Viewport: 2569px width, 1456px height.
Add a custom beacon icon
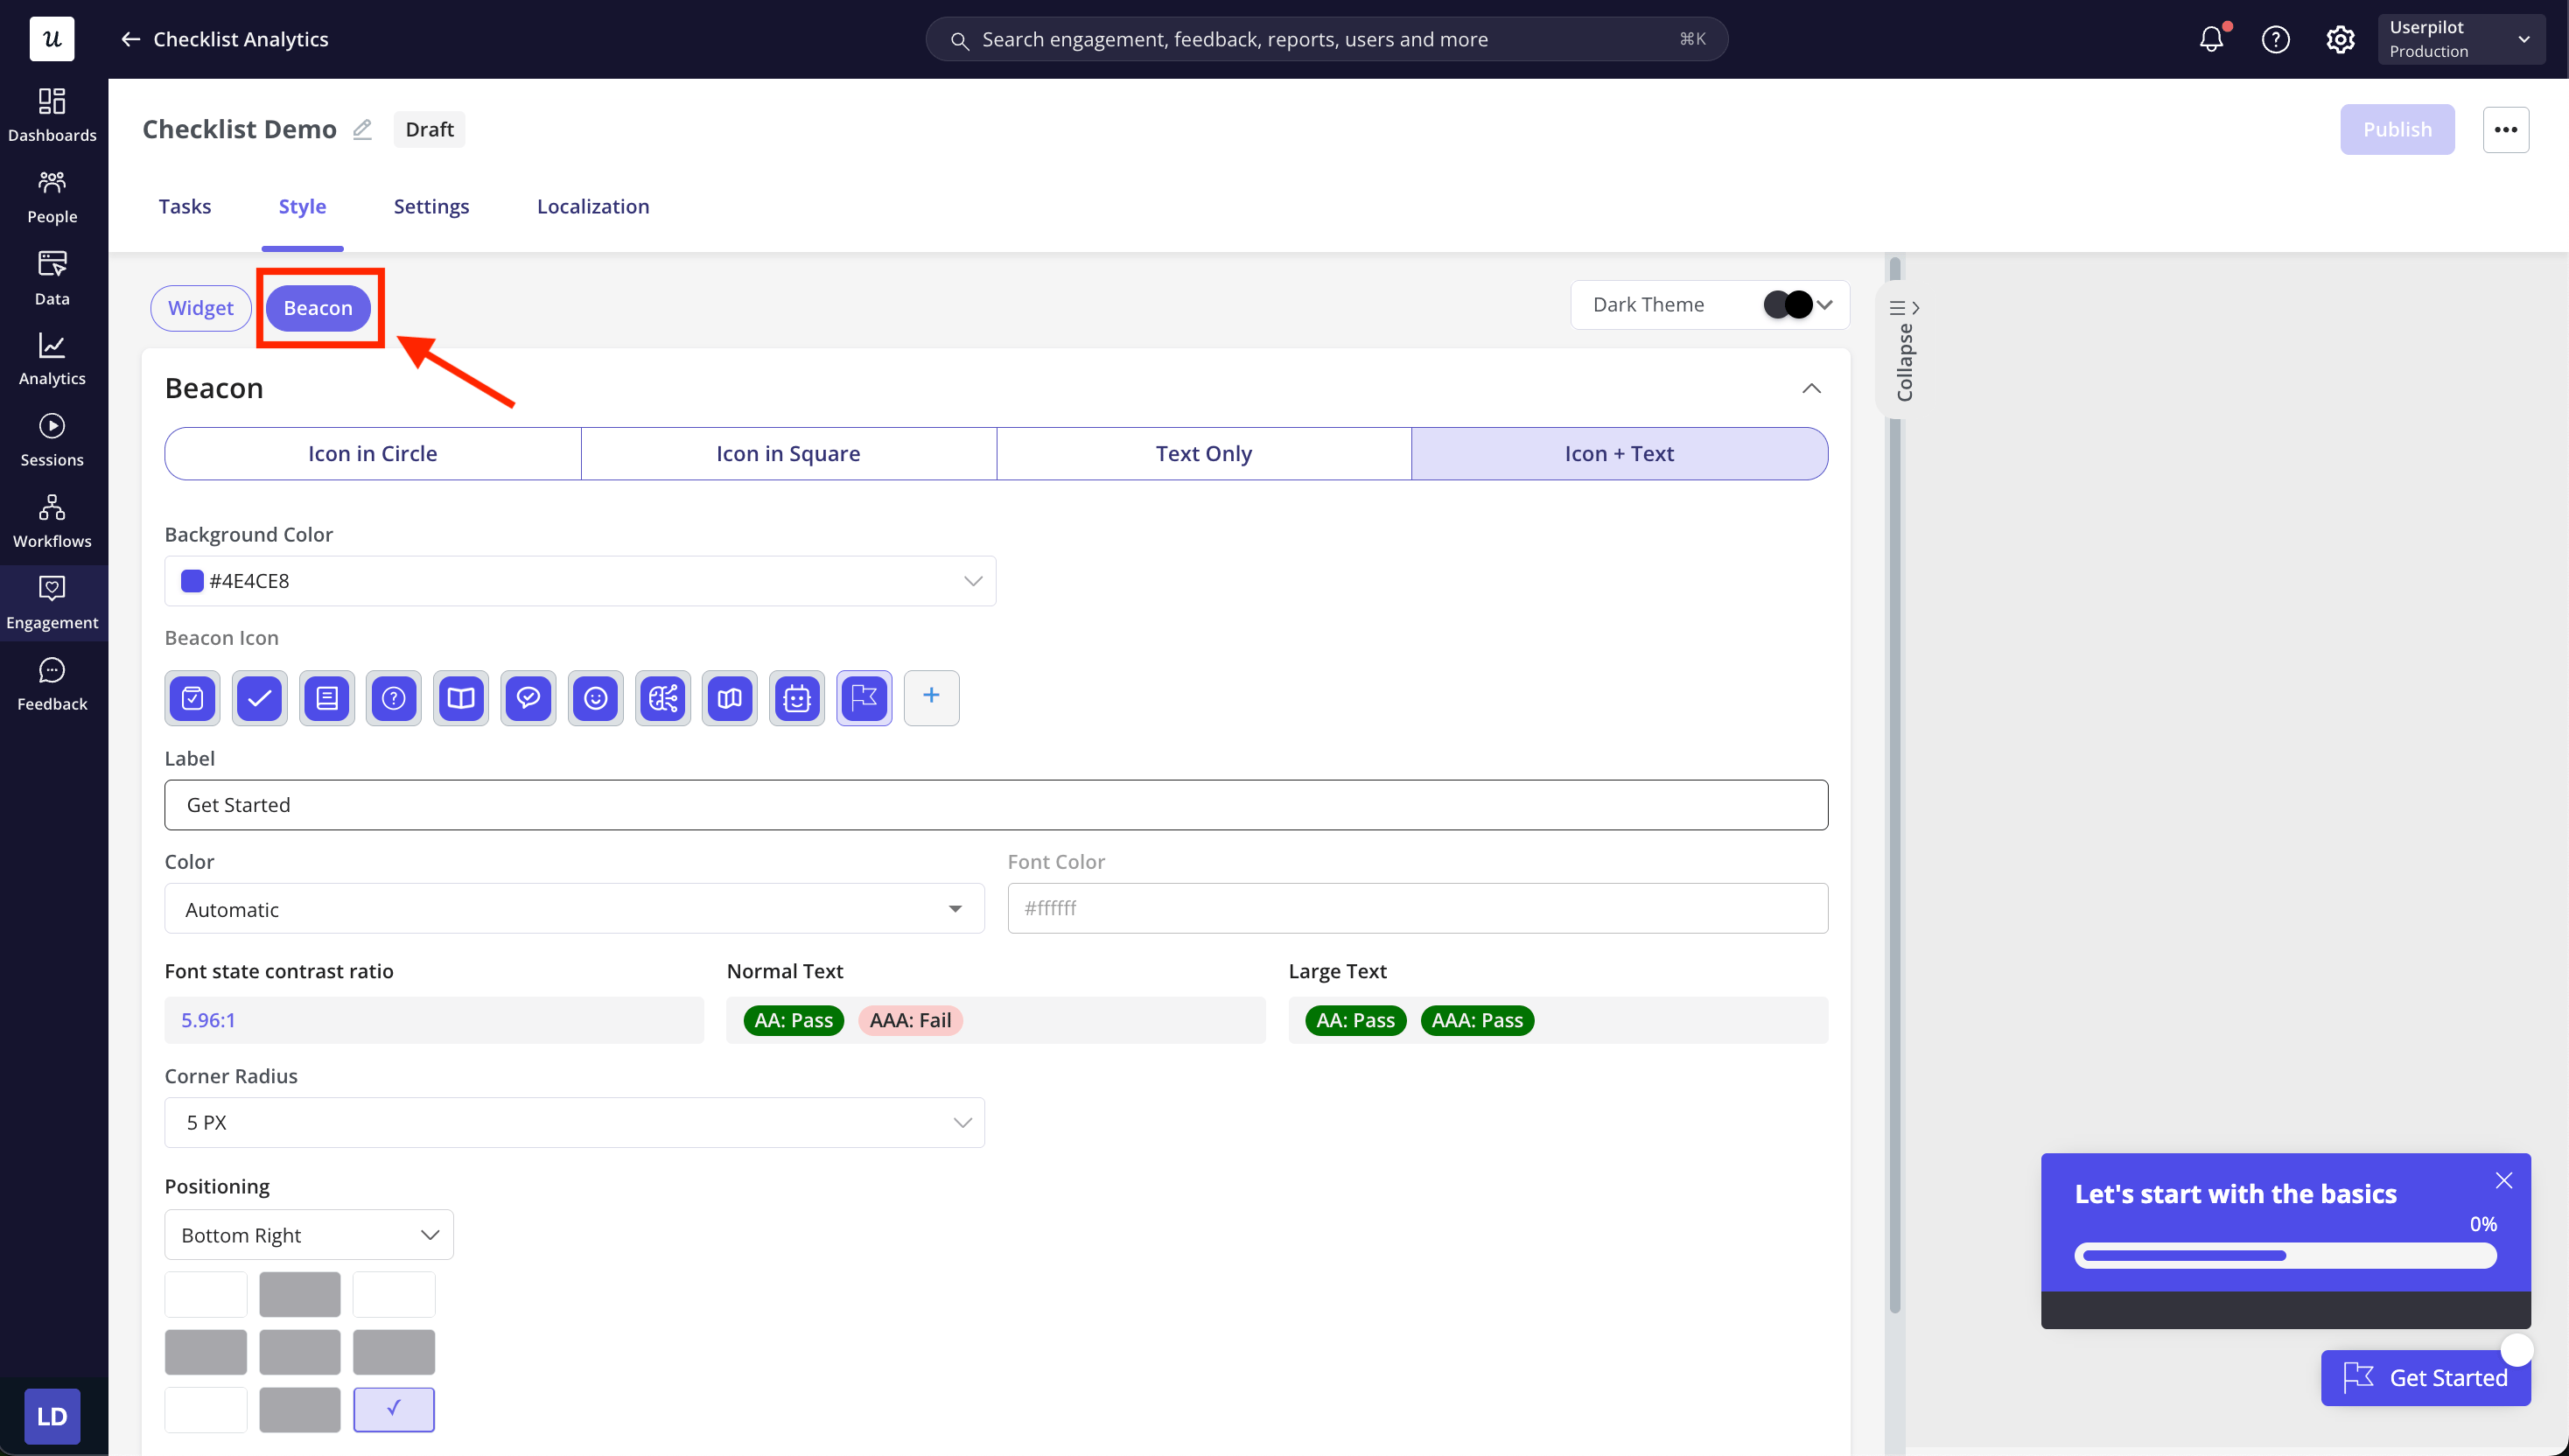[931, 697]
